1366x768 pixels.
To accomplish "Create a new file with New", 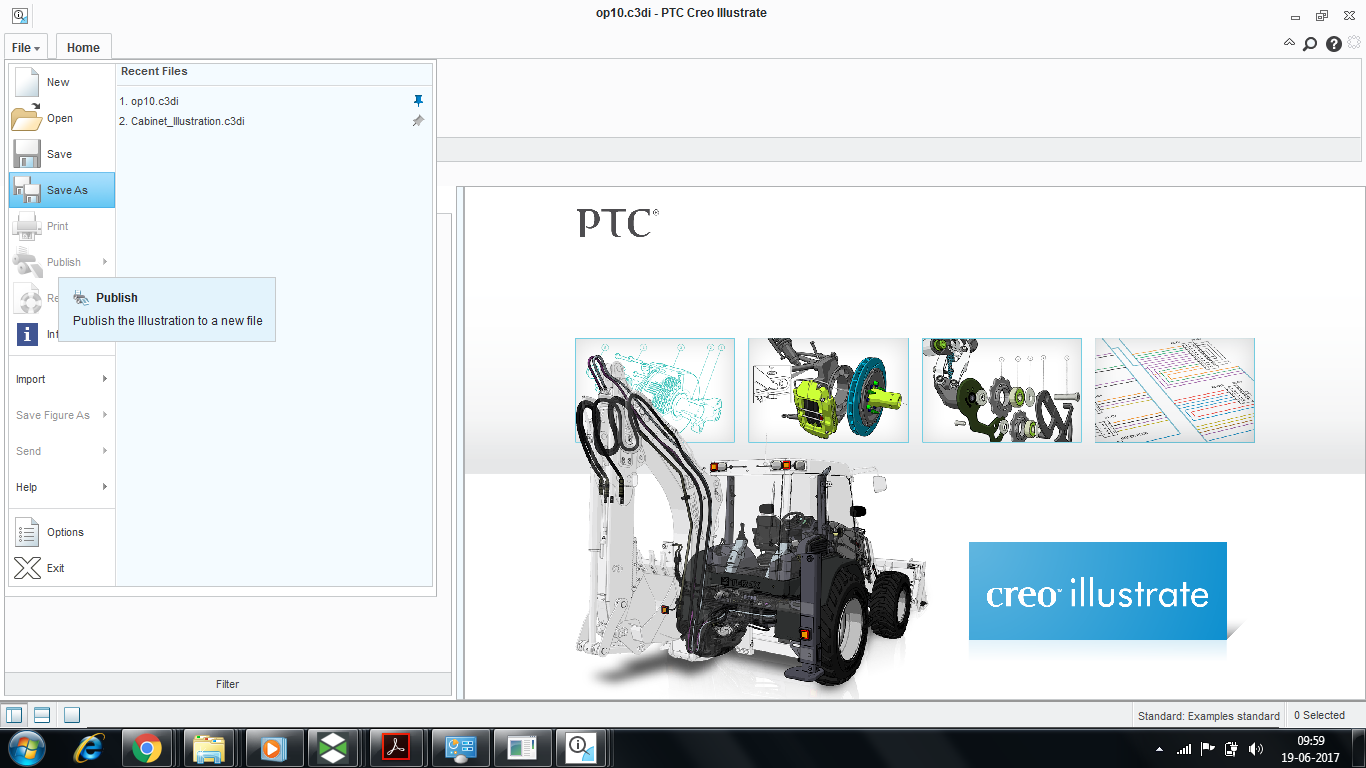I will point(62,82).
